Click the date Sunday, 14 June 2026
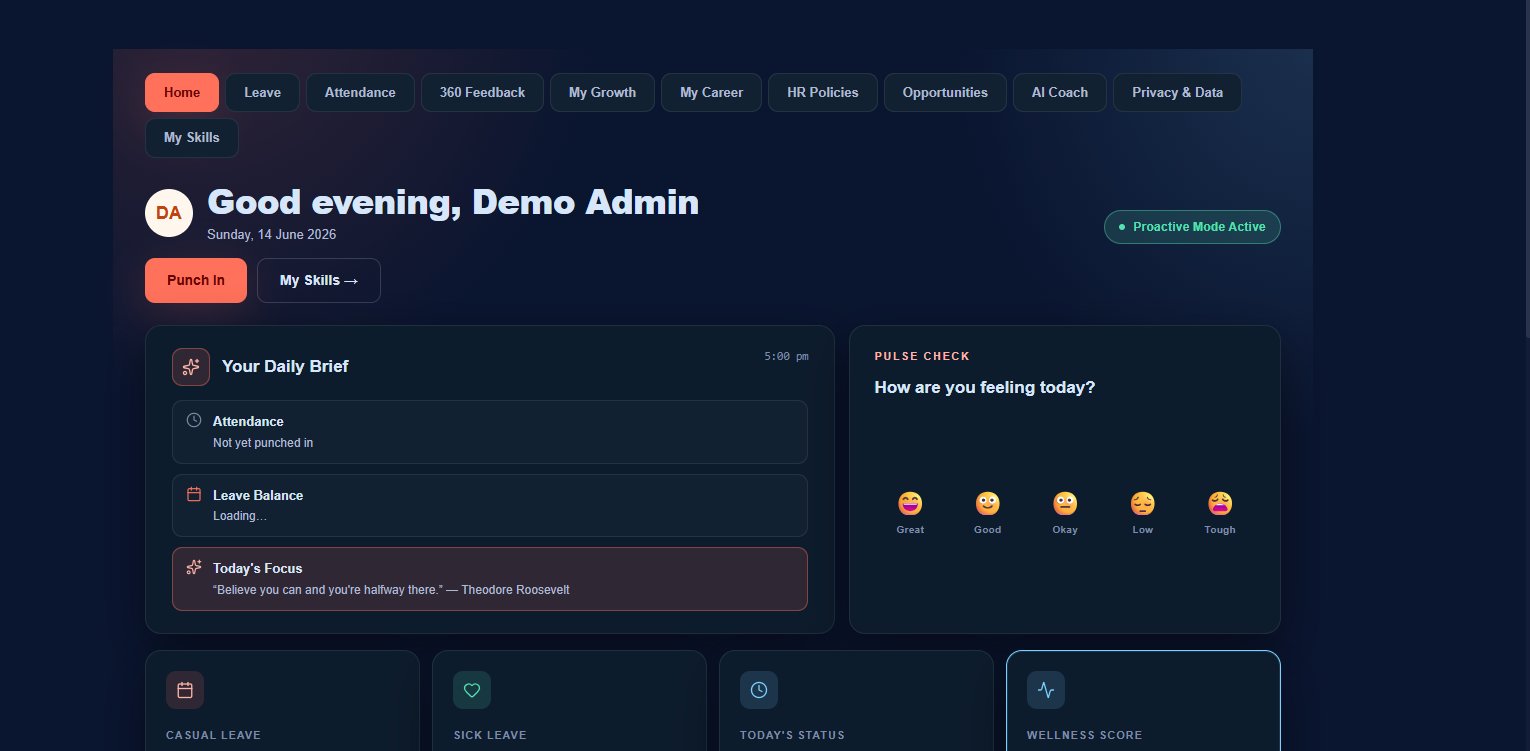 [272, 235]
